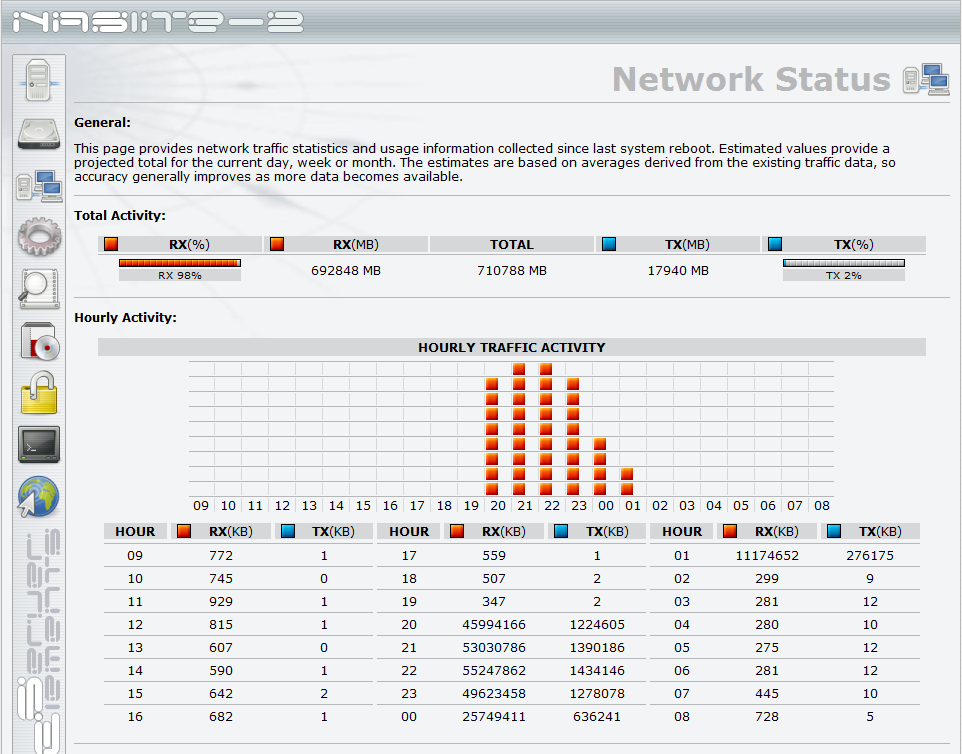Open the CD disc sidebar icon
The height and width of the screenshot is (754, 962).
tap(39, 342)
